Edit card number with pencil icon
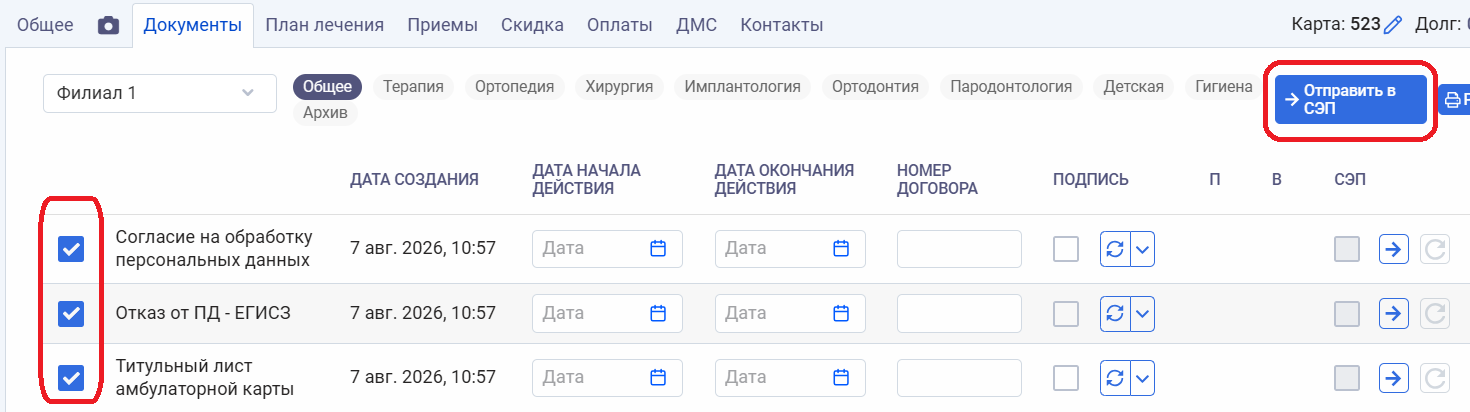 (x=1393, y=25)
